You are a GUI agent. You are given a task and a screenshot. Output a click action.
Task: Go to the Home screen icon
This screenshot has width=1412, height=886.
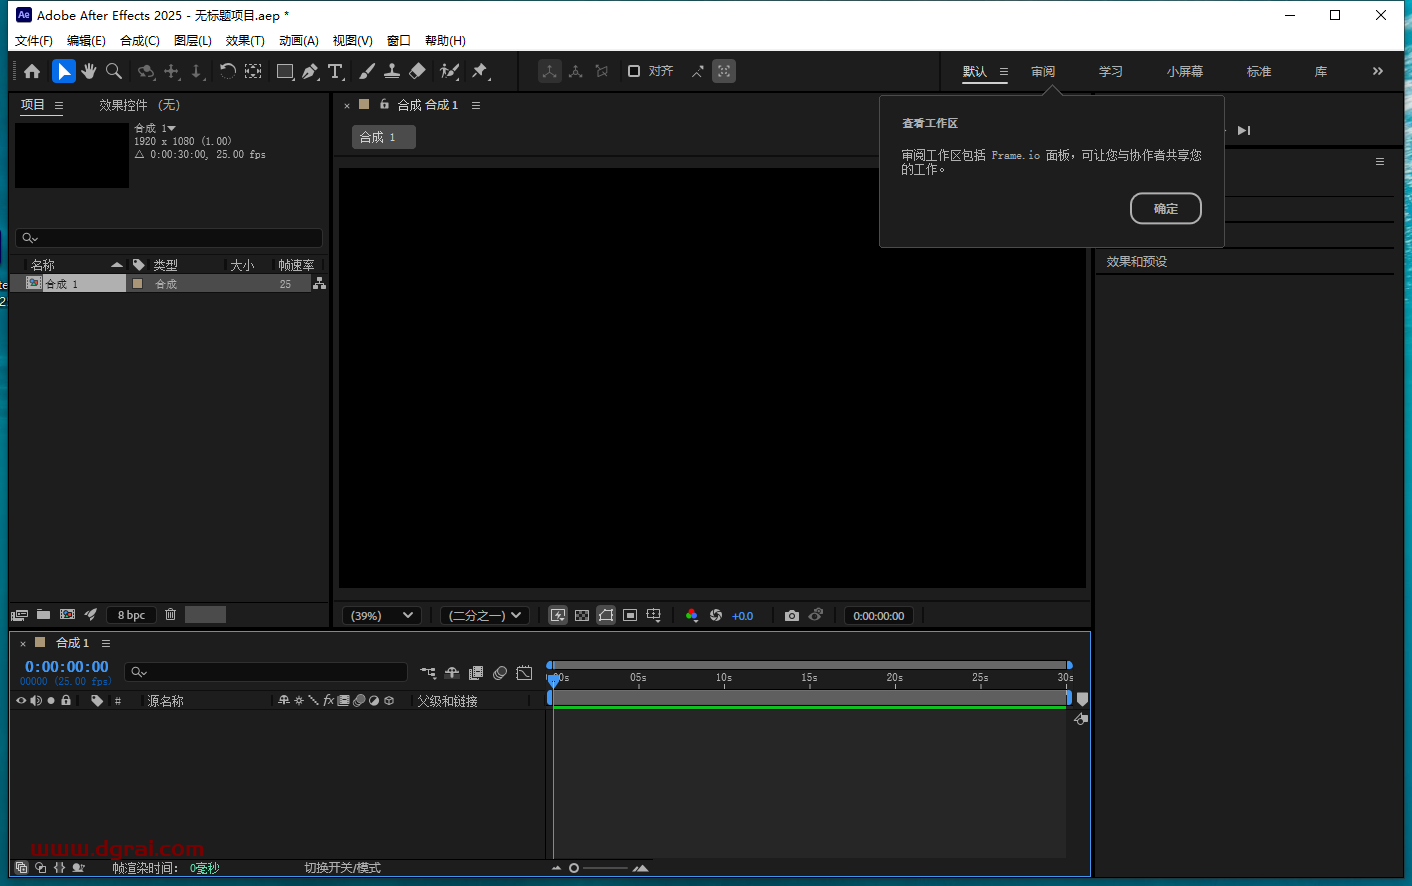32,71
